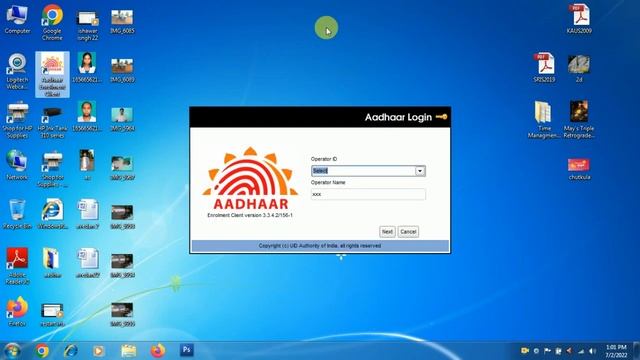Open Windows Media Player from taskbar
The image size is (640, 360).
click(98, 351)
